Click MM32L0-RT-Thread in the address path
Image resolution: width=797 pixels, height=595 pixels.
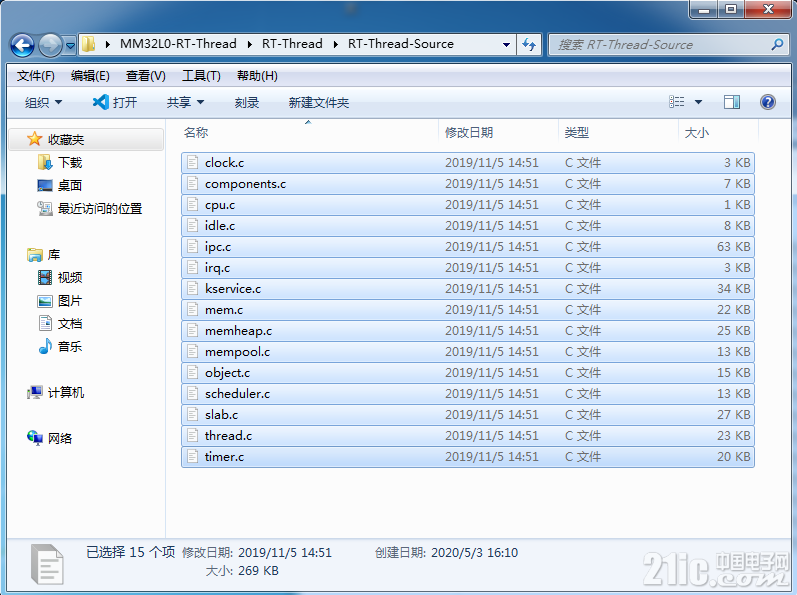pos(178,44)
